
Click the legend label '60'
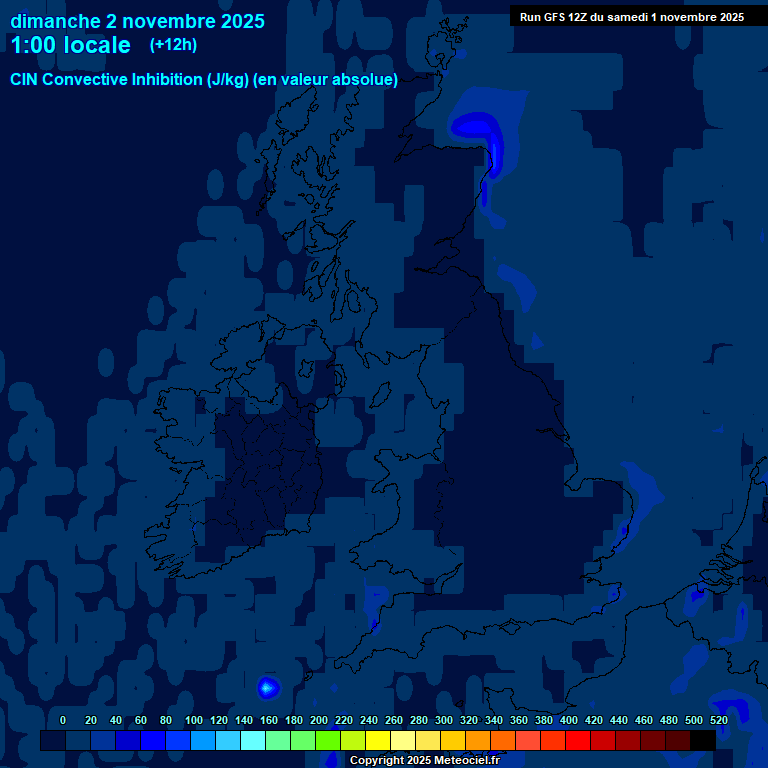(x=141, y=720)
